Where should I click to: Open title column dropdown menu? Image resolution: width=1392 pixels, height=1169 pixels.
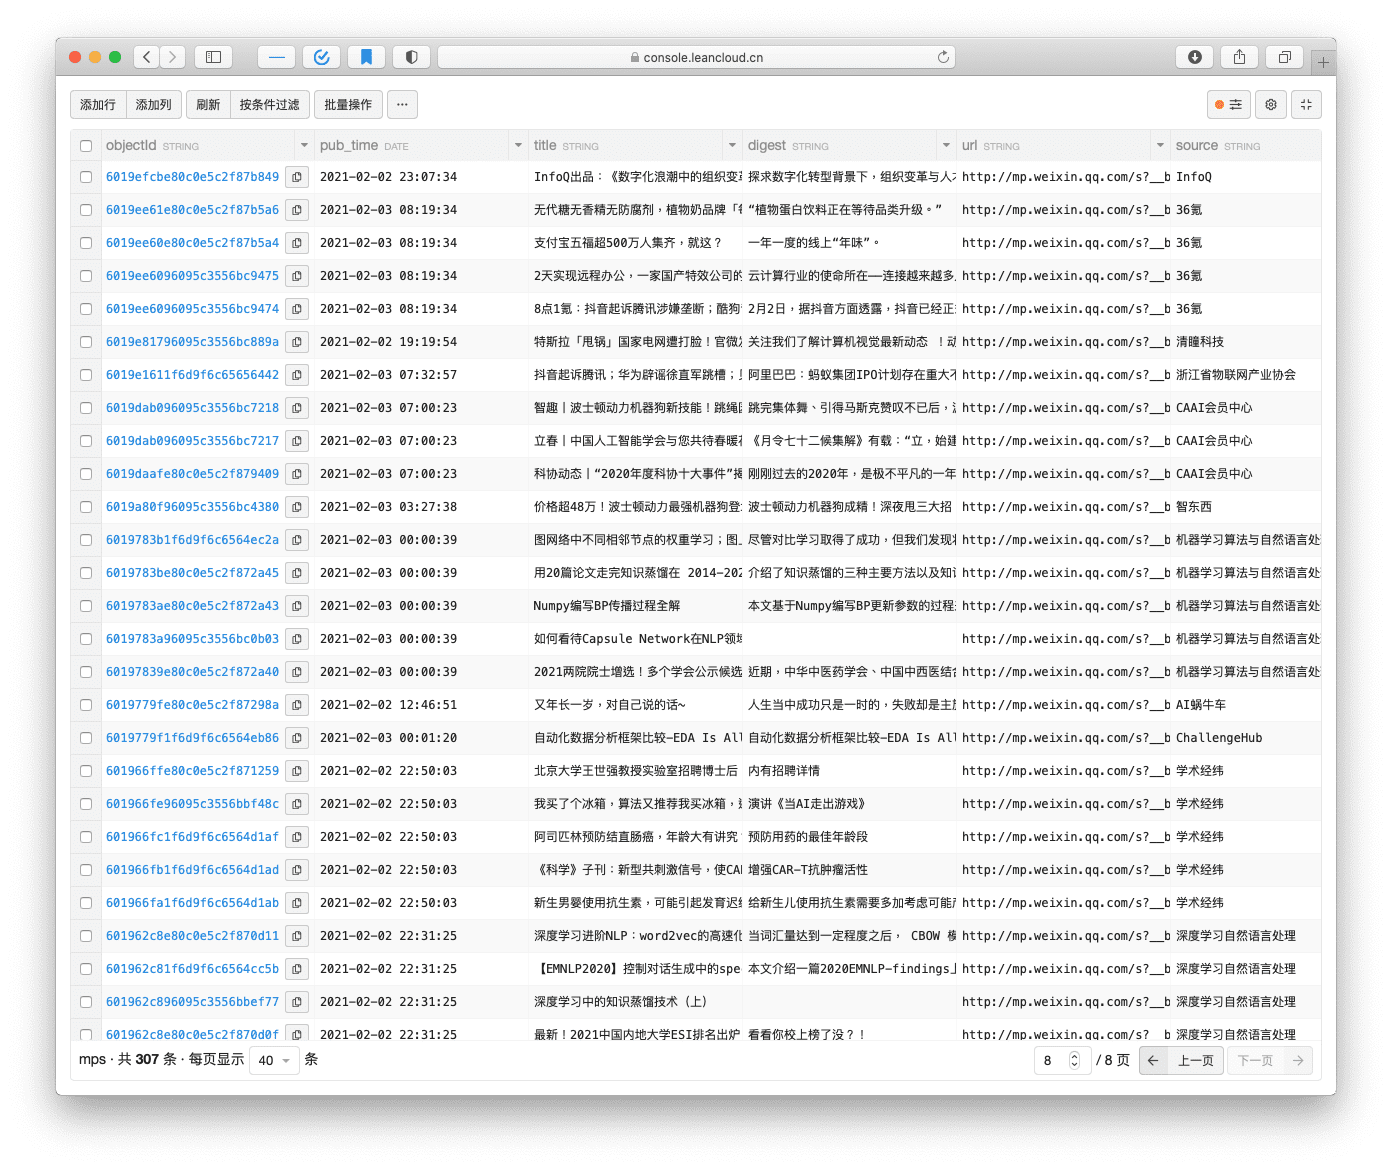pyautogui.click(x=732, y=146)
